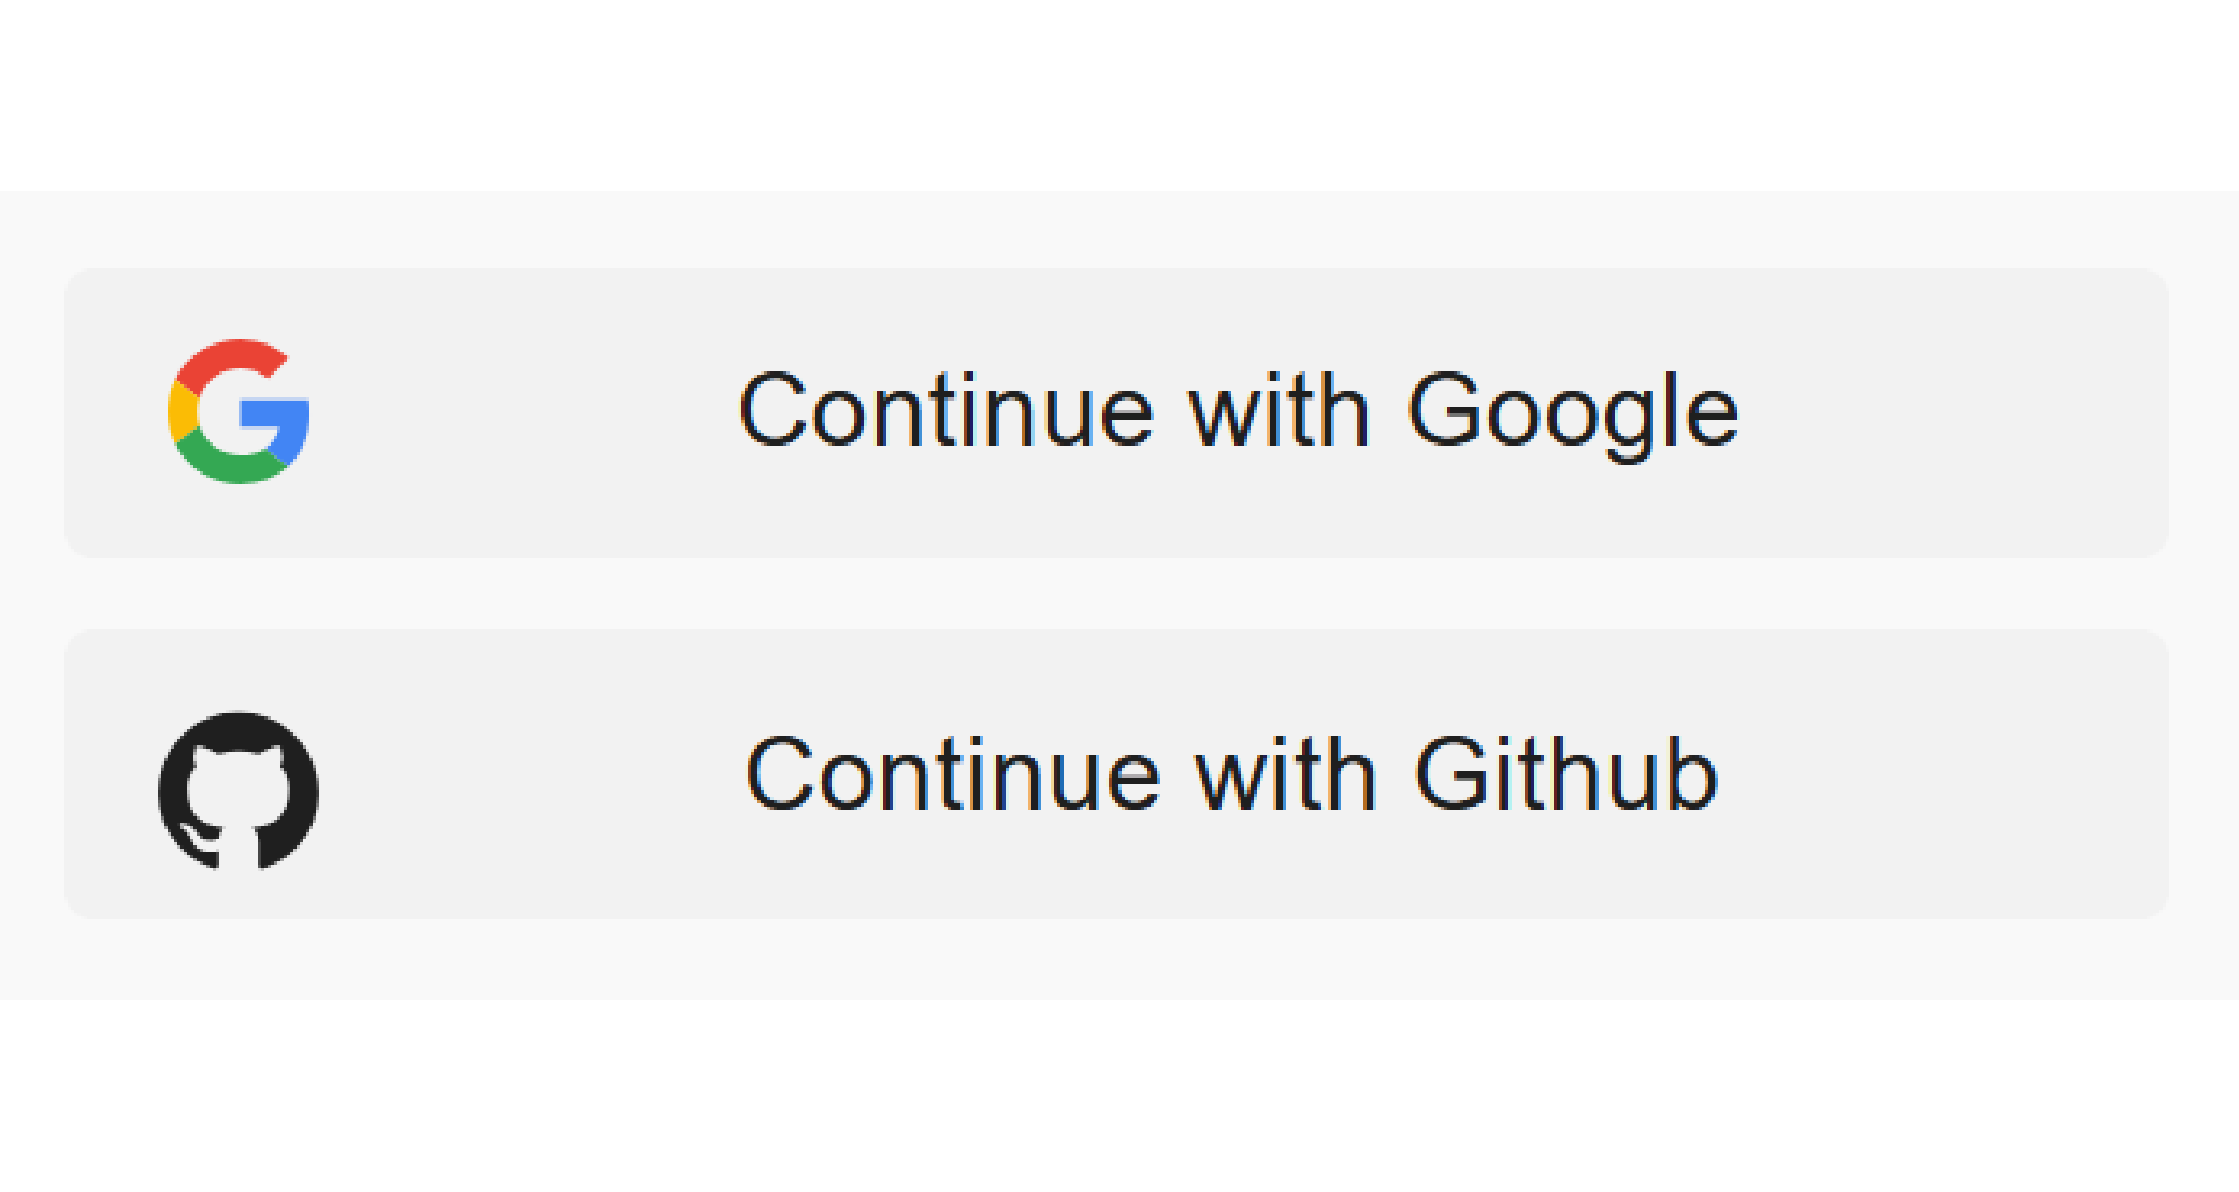Select the Google sign-in logo
The width and height of the screenshot is (2239, 1192).
pos(239,411)
